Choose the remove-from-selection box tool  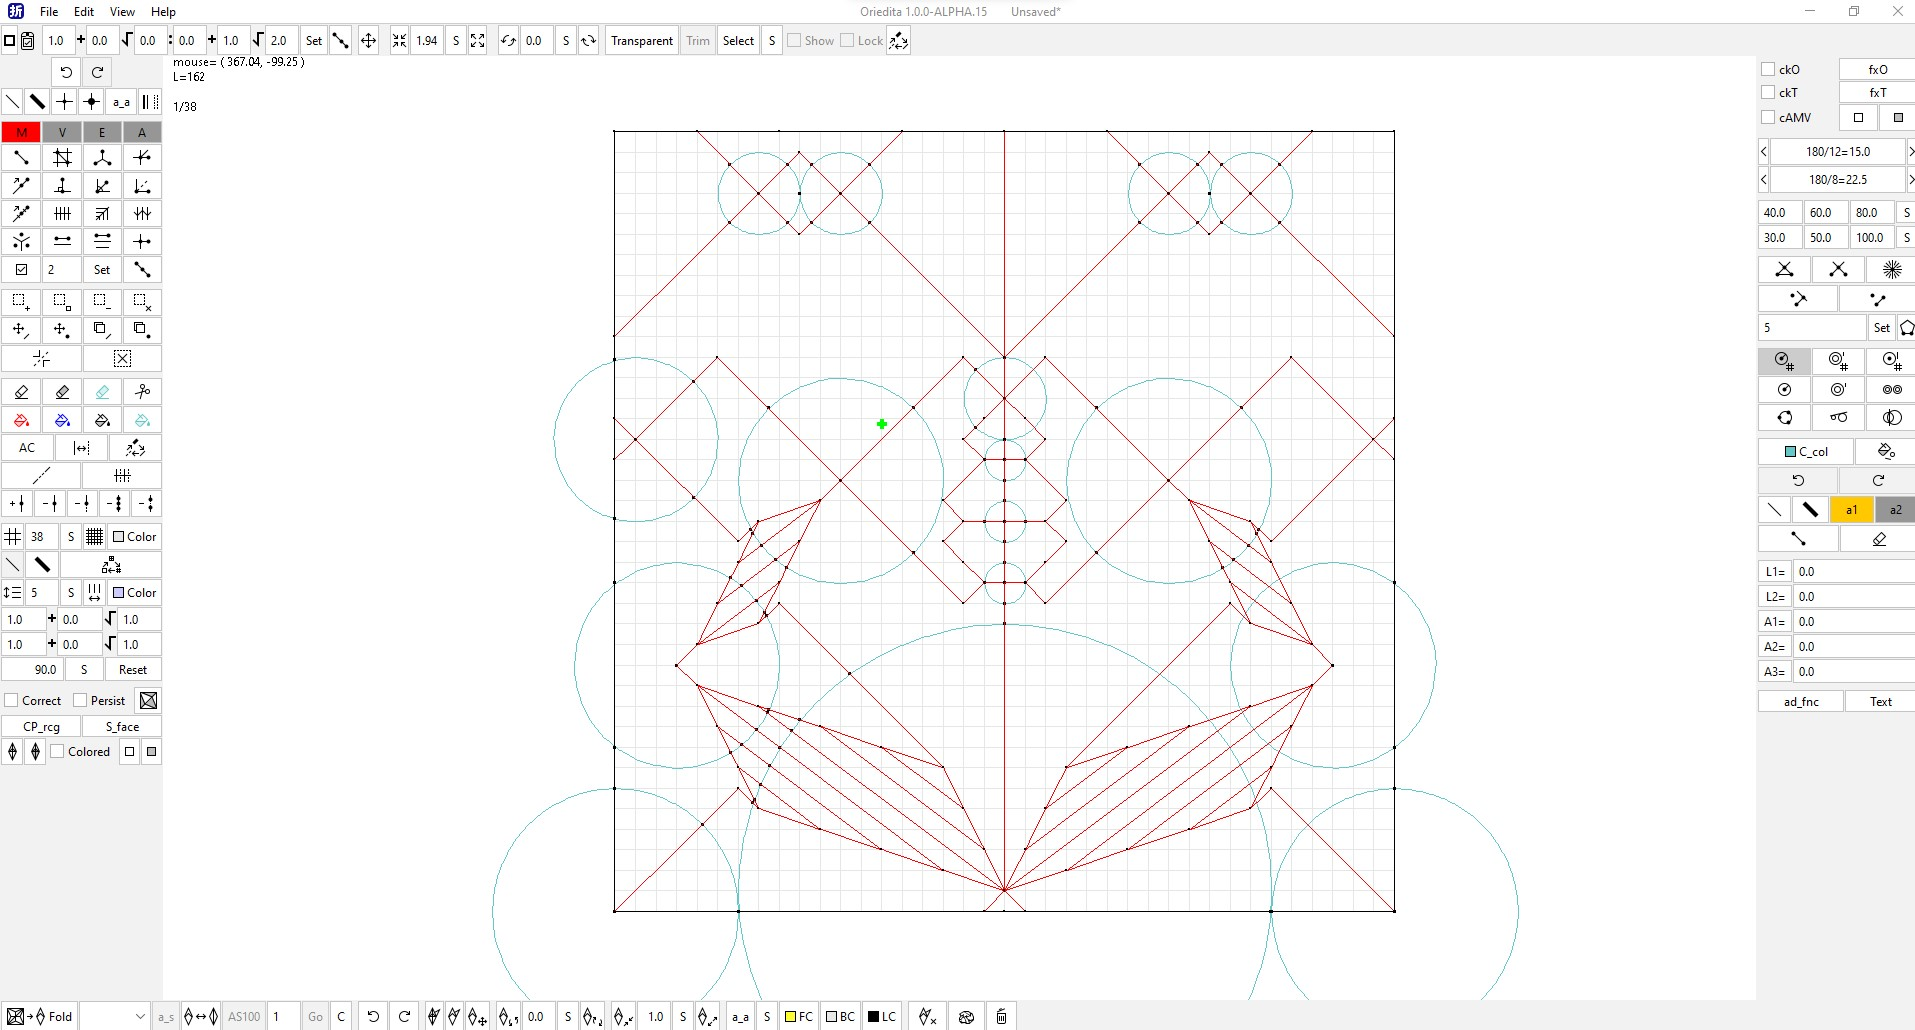[x=102, y=302]
